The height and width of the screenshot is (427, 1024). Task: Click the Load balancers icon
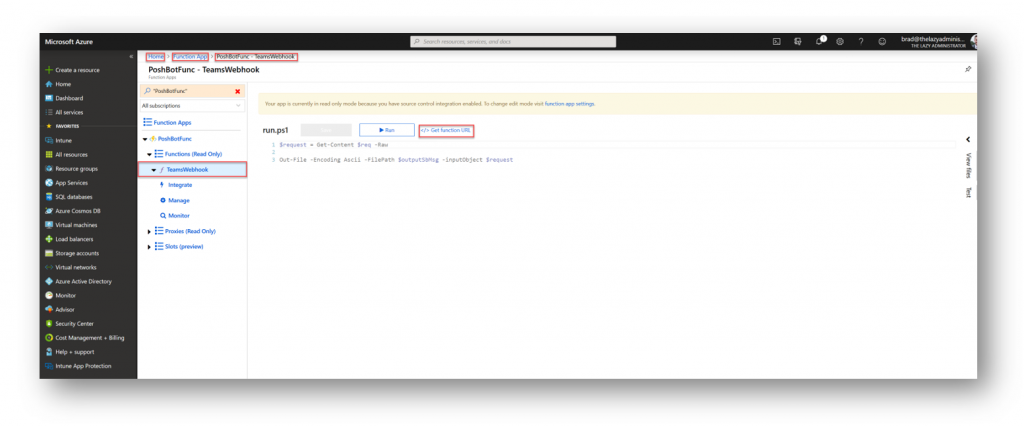coord(48,239)
